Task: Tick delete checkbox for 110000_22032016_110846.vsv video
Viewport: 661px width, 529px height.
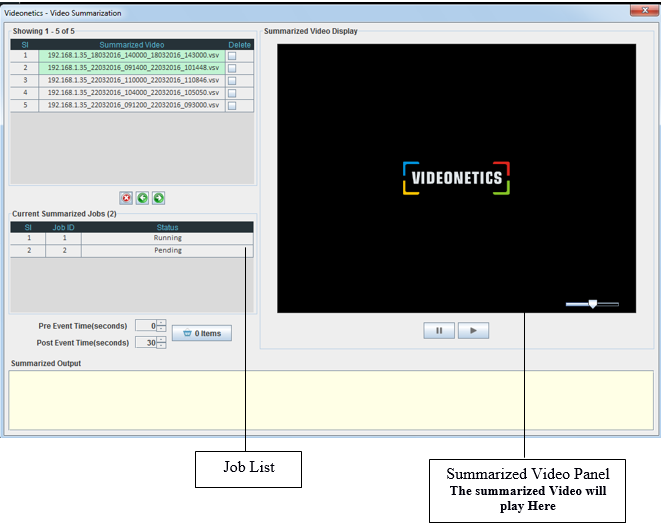Action: (232, 81)
